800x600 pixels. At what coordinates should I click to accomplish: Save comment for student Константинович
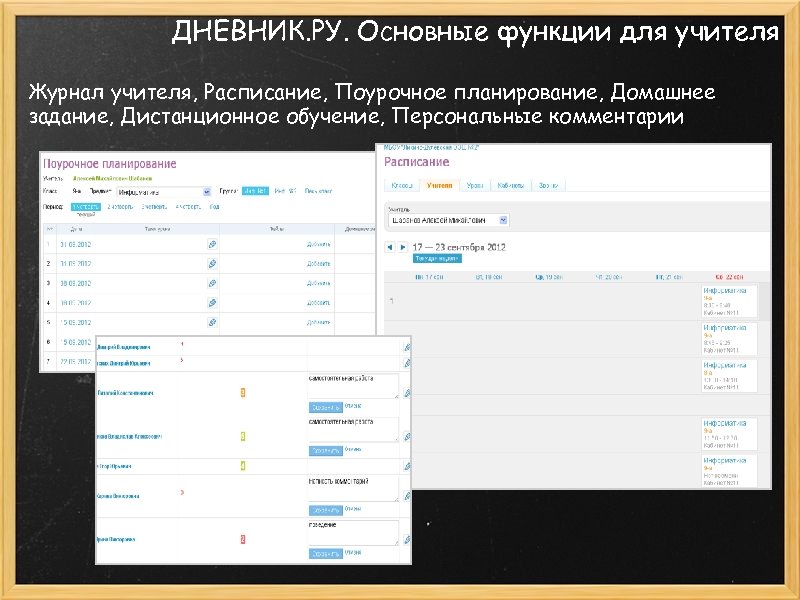pos(326,408)
